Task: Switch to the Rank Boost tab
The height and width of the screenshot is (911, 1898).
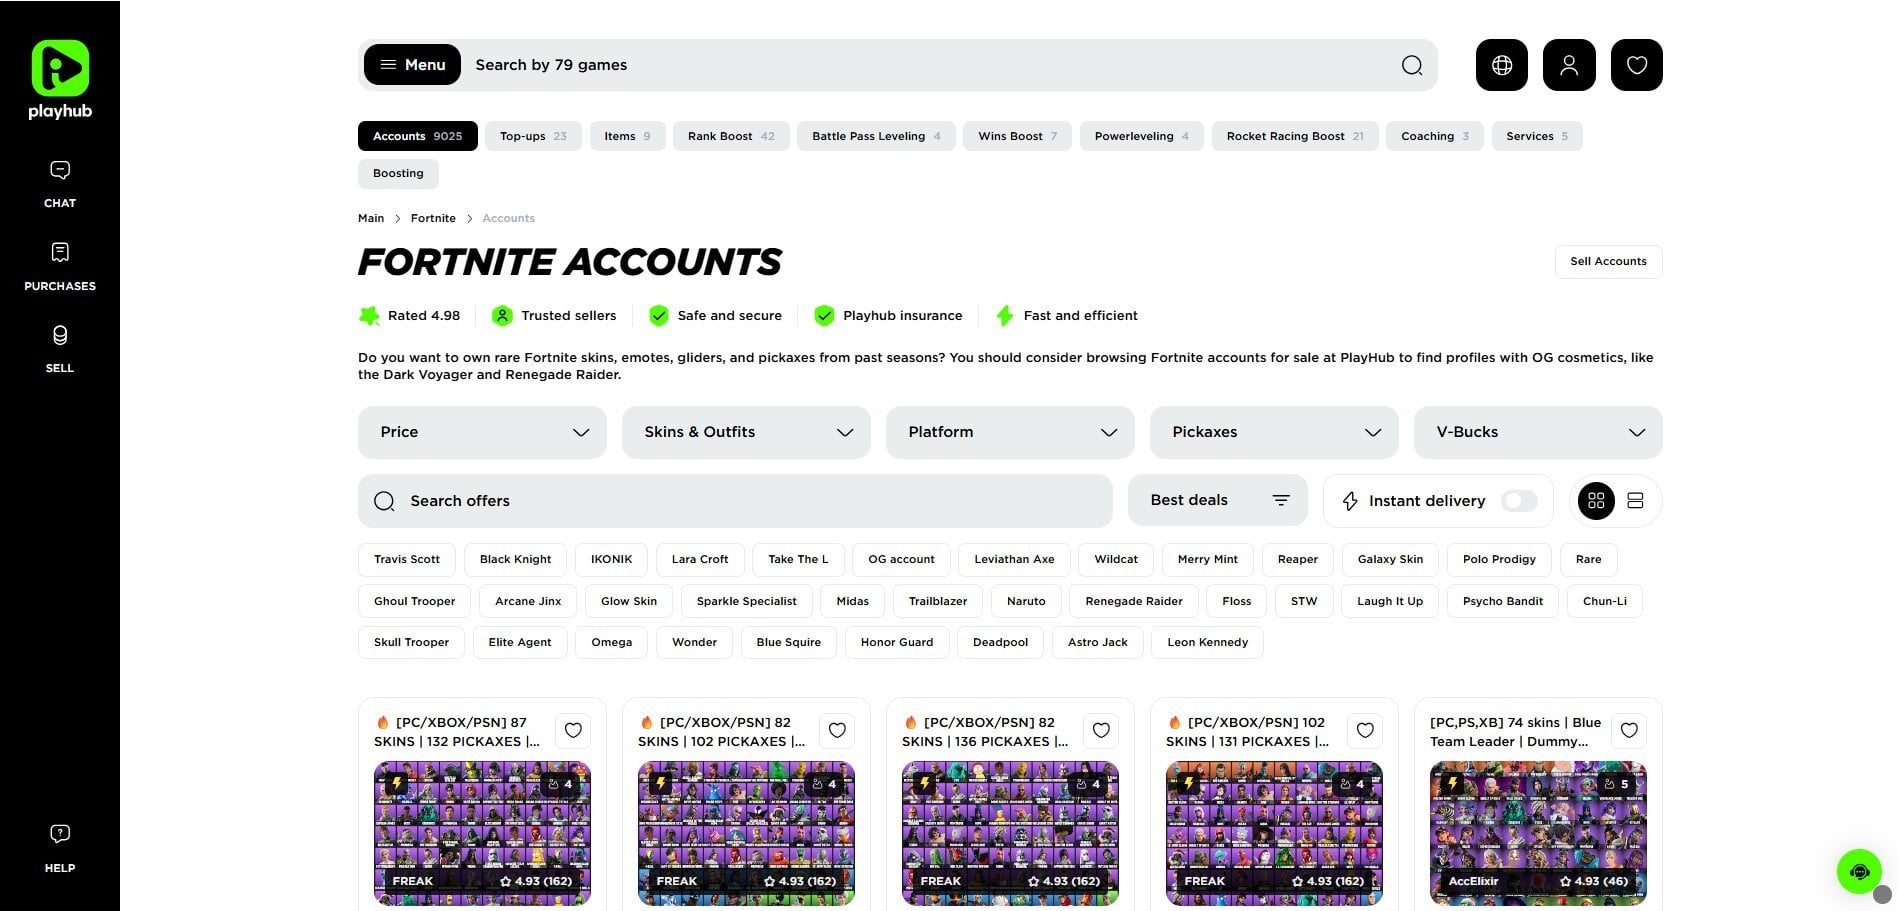Action: 730,136
